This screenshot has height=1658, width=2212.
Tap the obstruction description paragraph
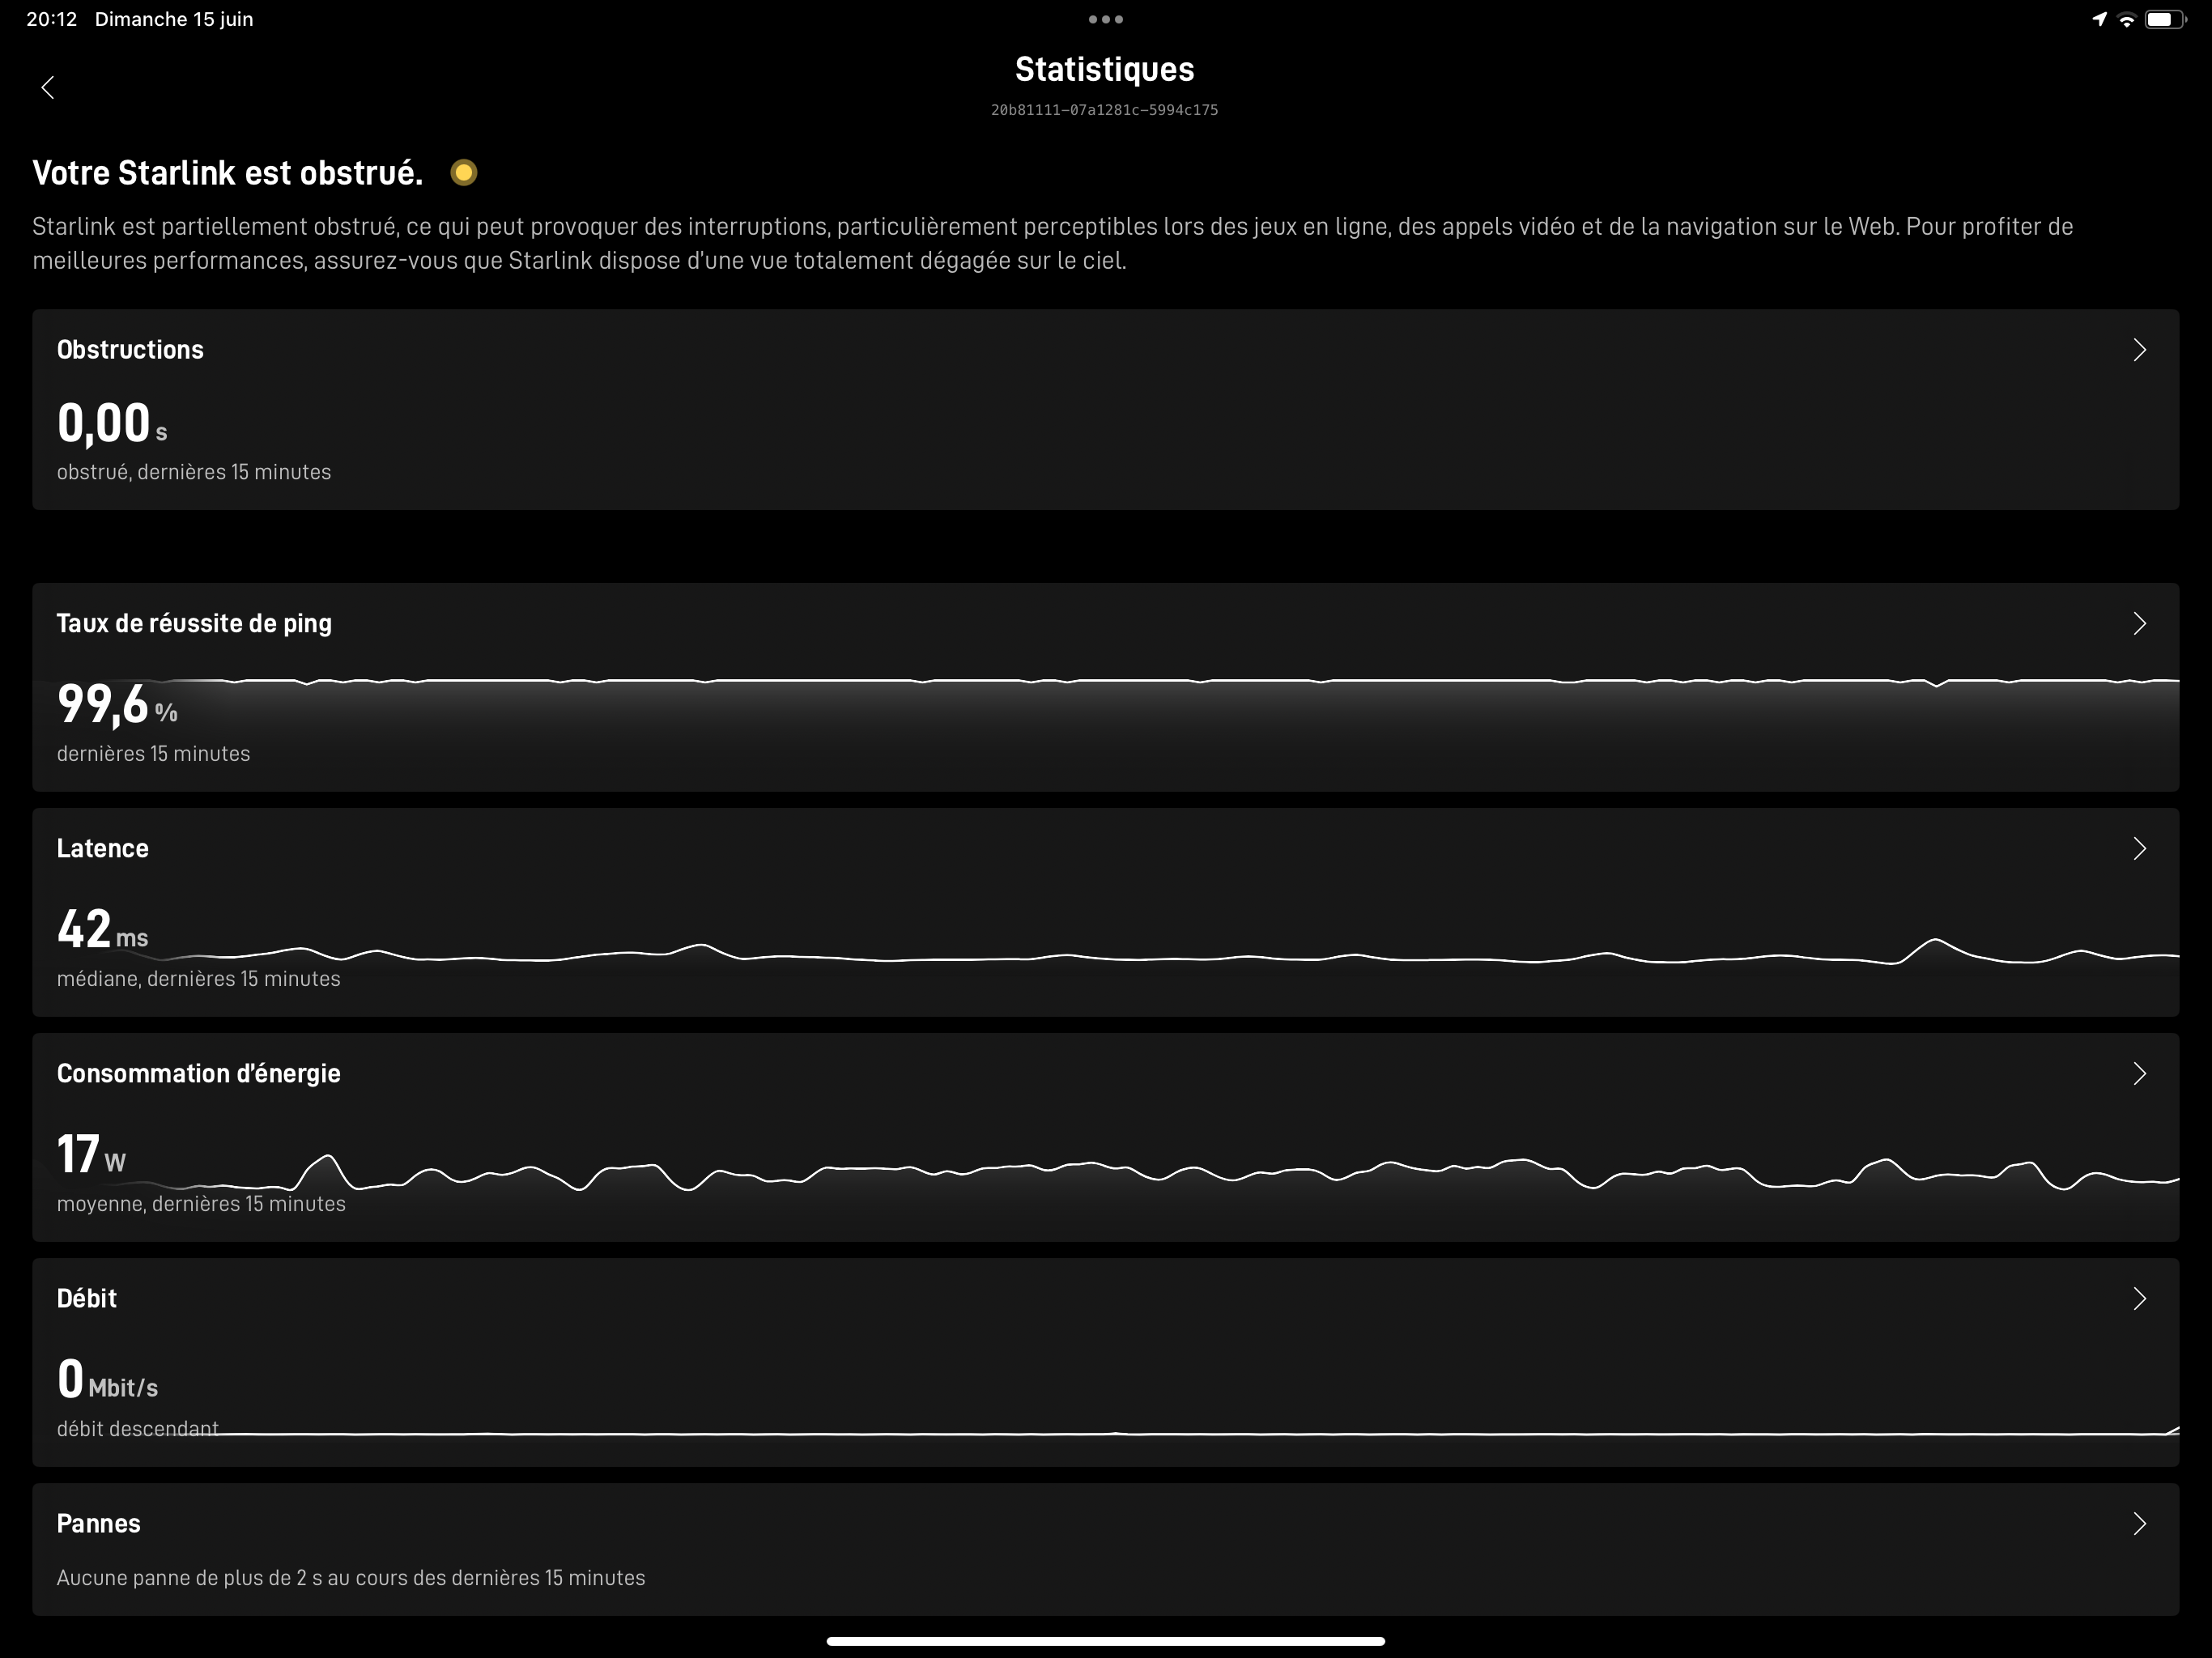point(1052,243)
